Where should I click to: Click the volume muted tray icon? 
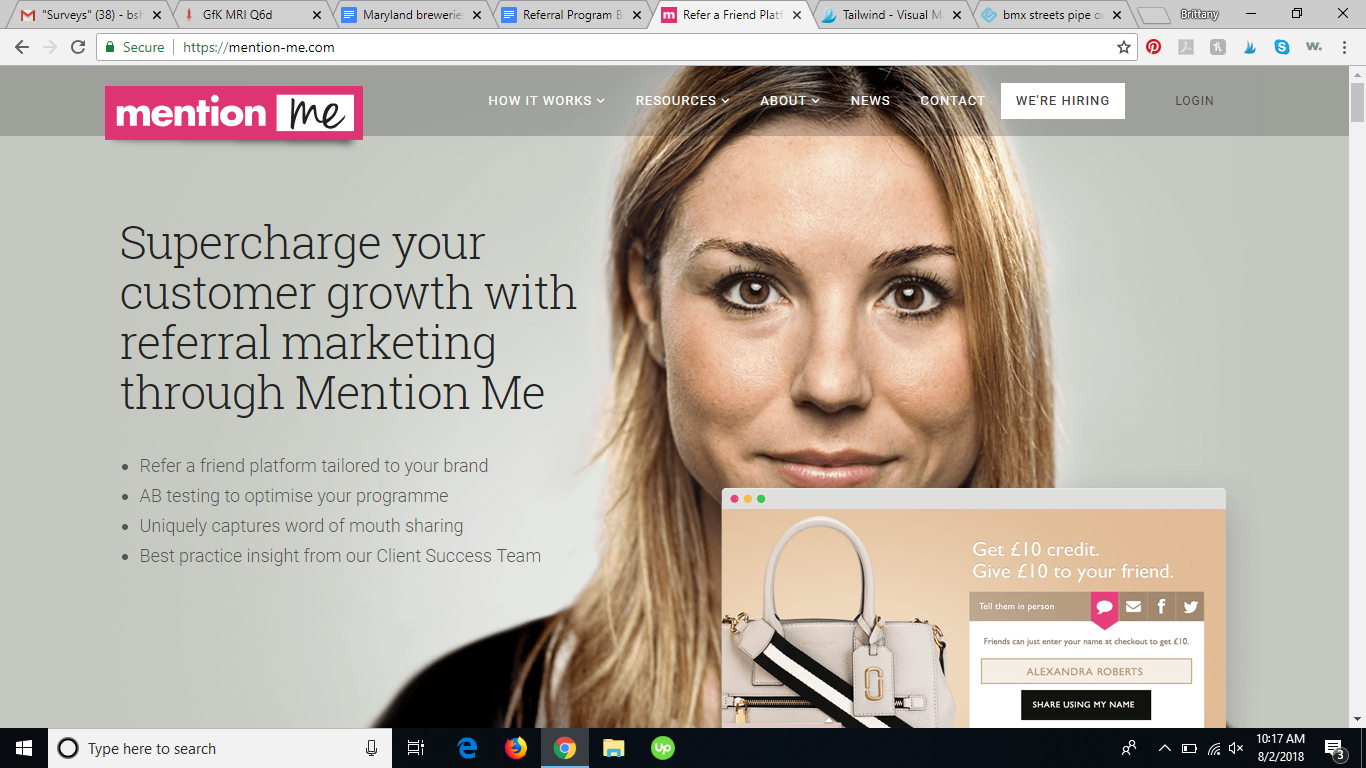pos(1236,748)
